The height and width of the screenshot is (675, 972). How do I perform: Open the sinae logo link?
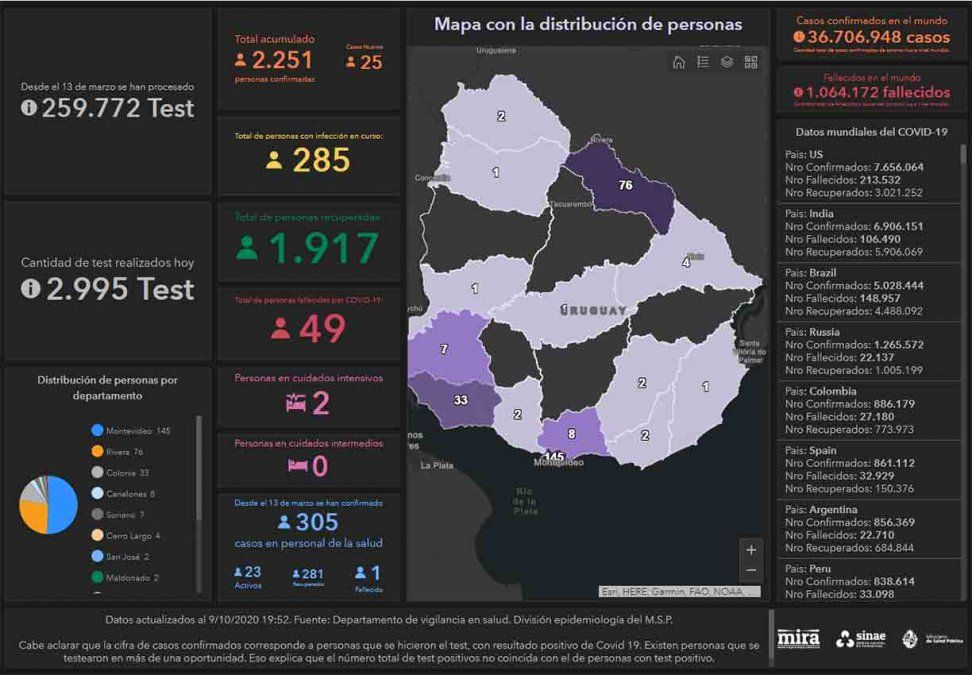coord(859,639)
